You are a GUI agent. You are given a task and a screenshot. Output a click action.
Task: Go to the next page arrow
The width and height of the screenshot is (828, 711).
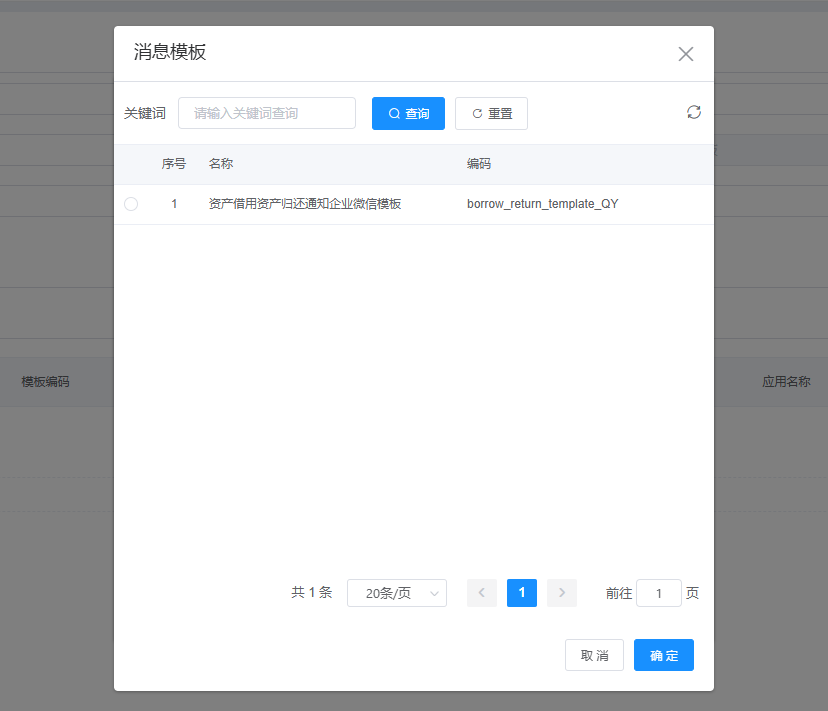coord(562,593)
